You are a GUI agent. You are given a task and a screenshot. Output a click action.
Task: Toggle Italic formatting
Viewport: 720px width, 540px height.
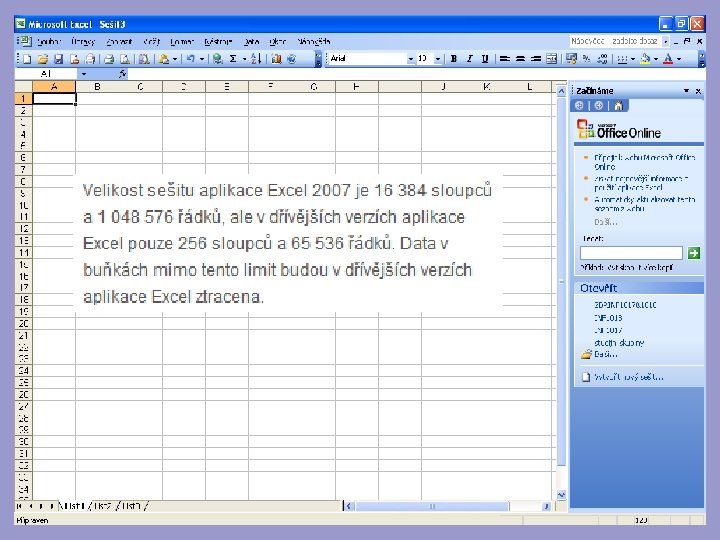469,59
